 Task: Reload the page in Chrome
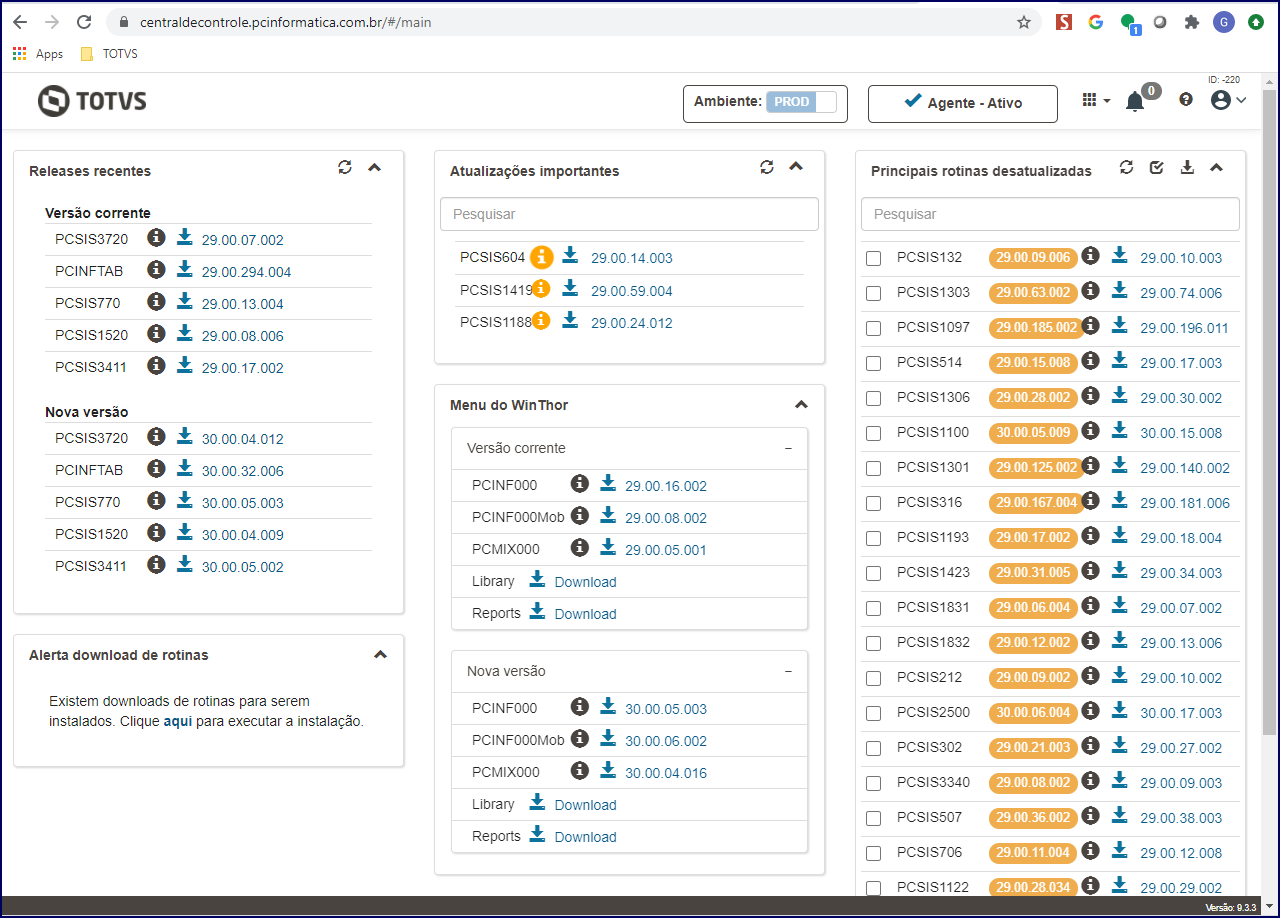(x=84, y=22)
